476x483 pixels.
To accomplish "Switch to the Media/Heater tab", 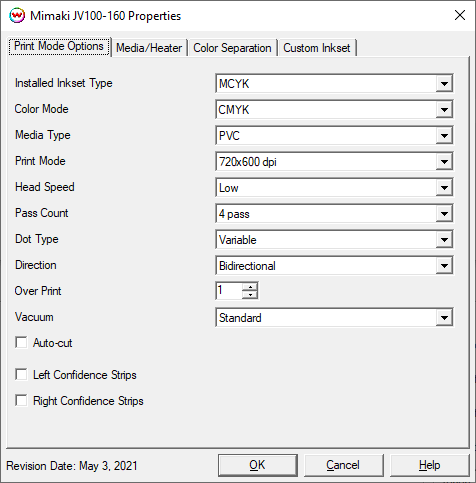I will (x=149, y=48).
